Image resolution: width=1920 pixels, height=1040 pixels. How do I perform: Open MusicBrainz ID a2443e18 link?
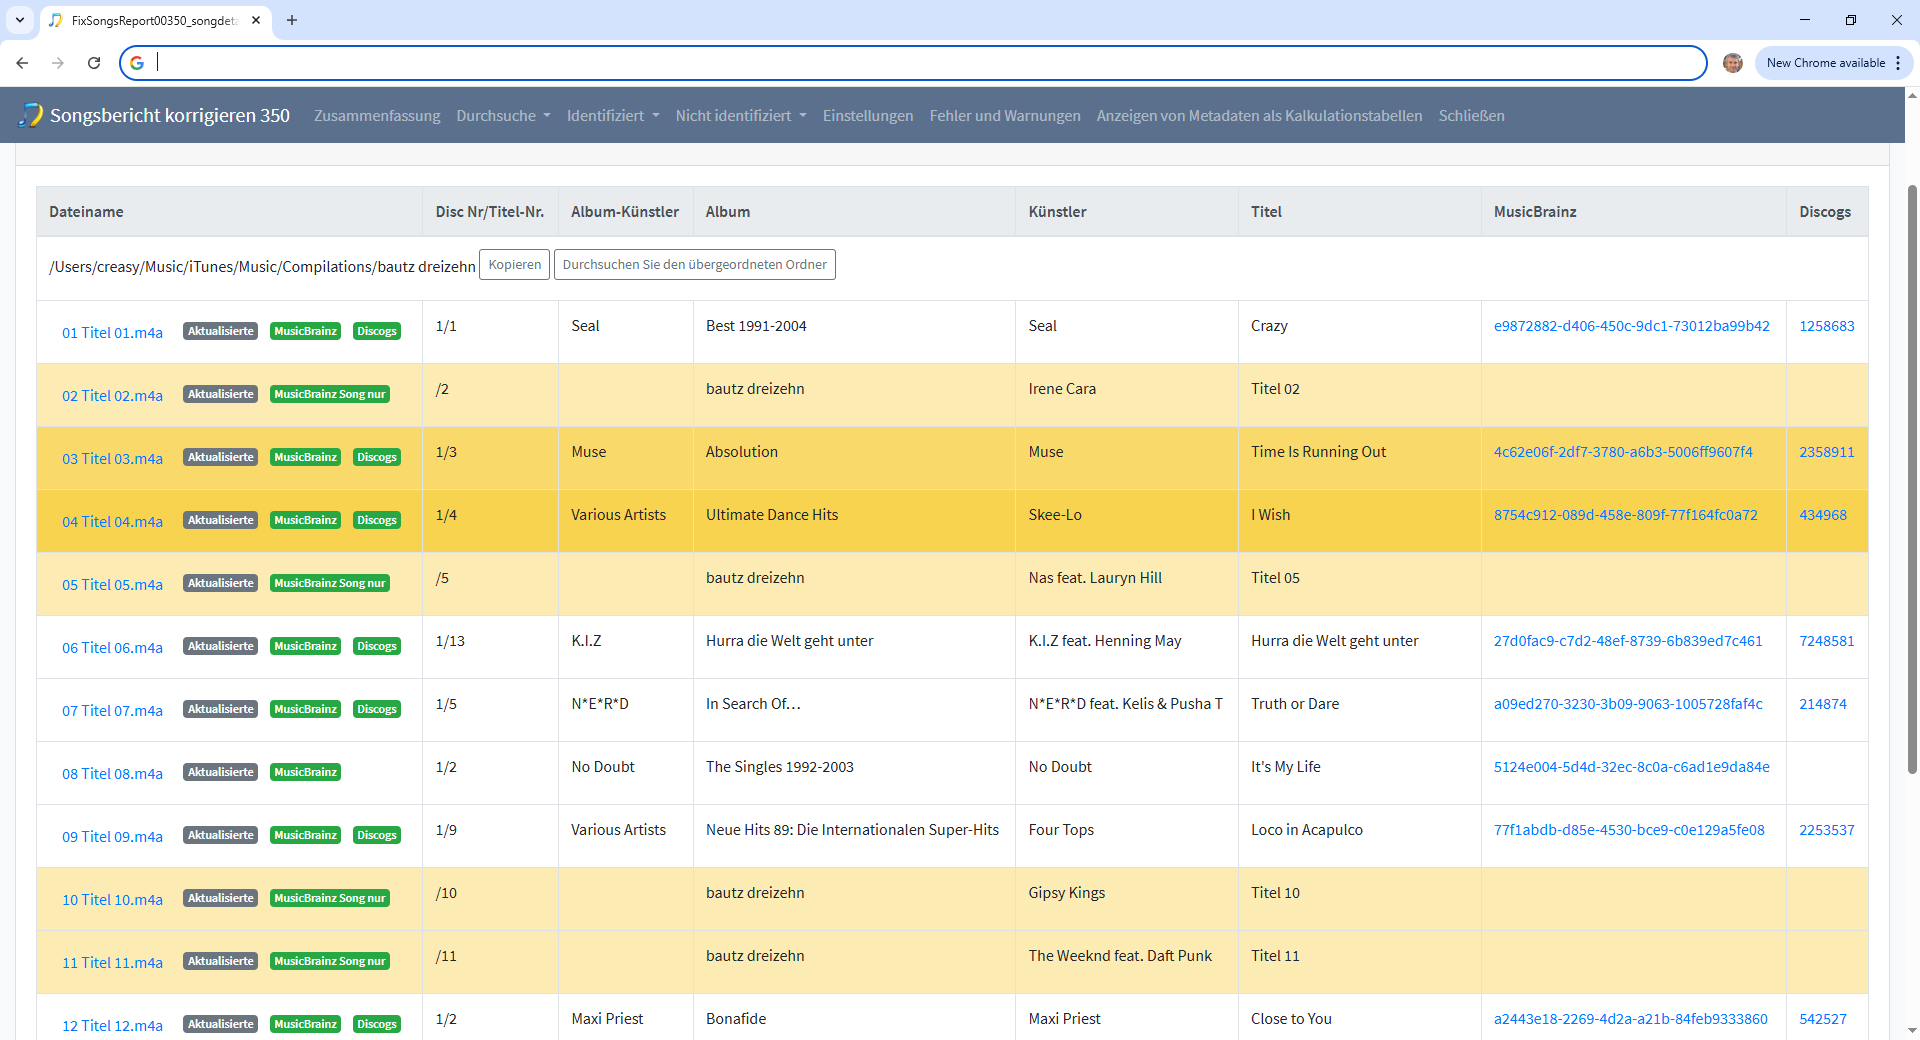(x=1630, y=1019)
